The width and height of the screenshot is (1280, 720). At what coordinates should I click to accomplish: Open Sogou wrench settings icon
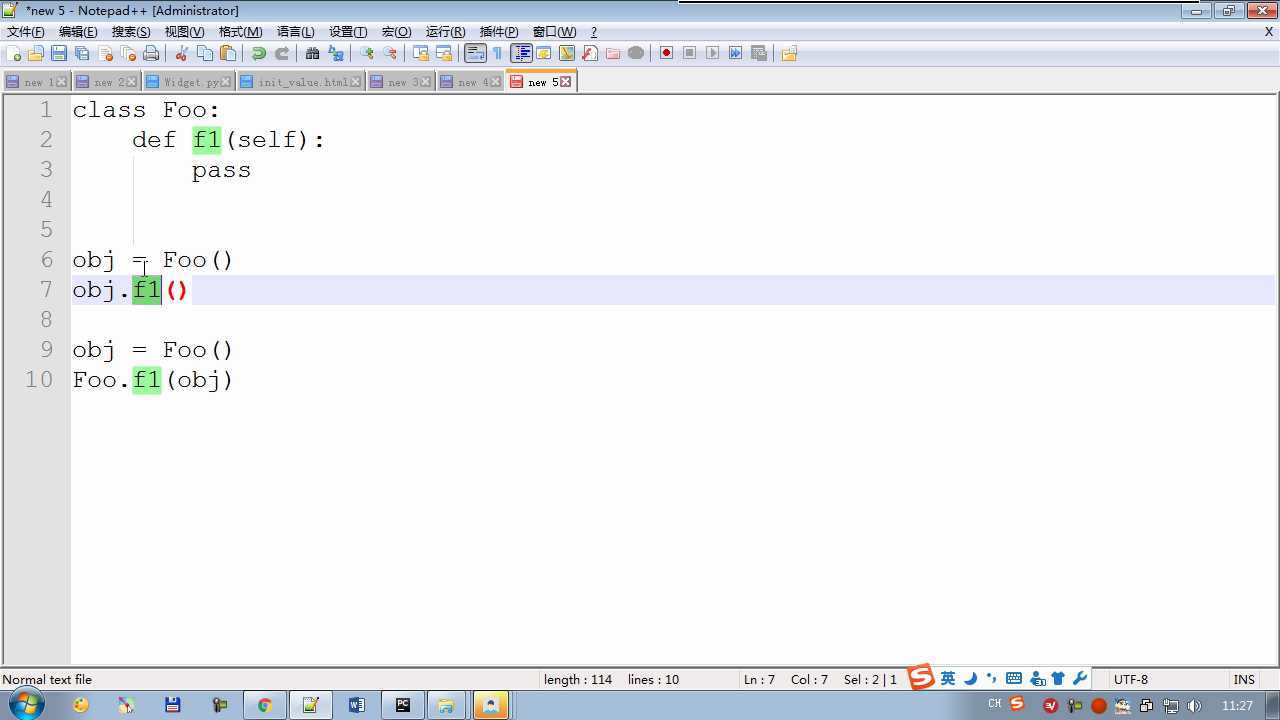1080,678
